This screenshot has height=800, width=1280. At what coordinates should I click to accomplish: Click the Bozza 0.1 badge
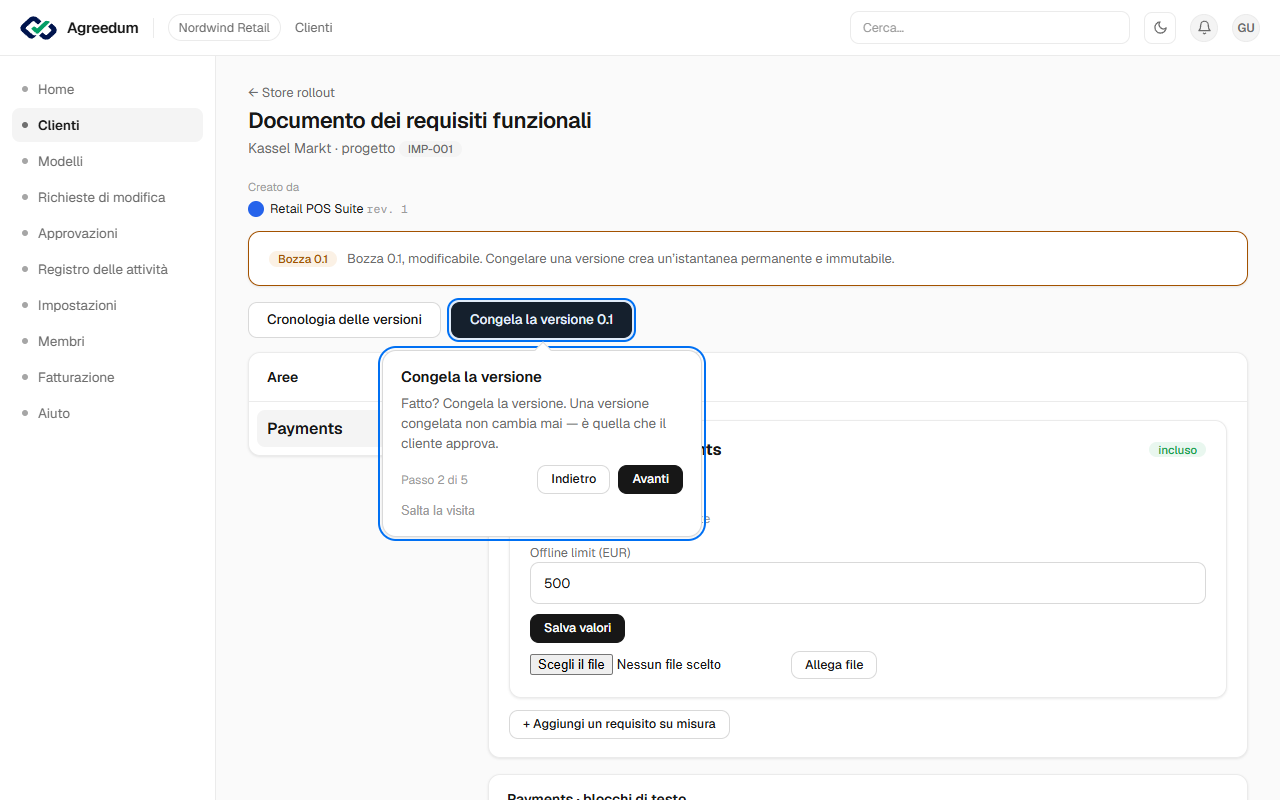[302, 259]
